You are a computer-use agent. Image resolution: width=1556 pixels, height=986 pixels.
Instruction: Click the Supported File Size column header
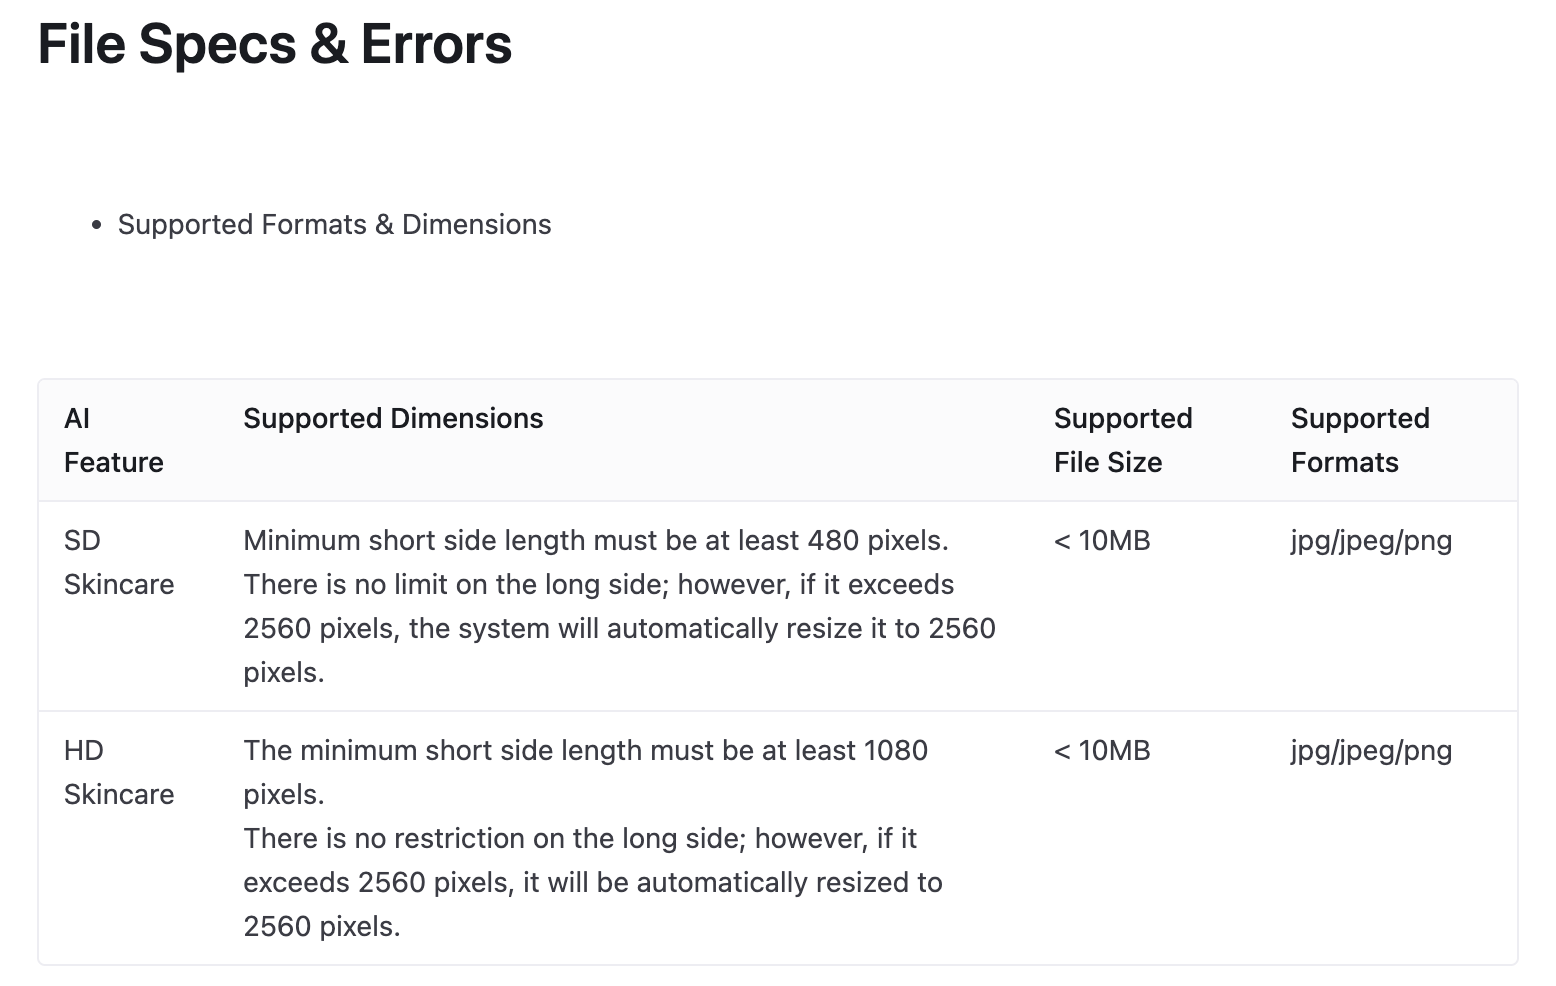1123,440
